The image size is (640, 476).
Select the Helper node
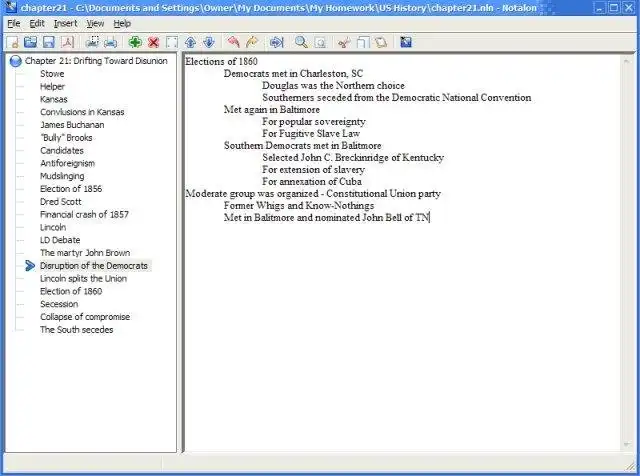(x=52, y=87)
